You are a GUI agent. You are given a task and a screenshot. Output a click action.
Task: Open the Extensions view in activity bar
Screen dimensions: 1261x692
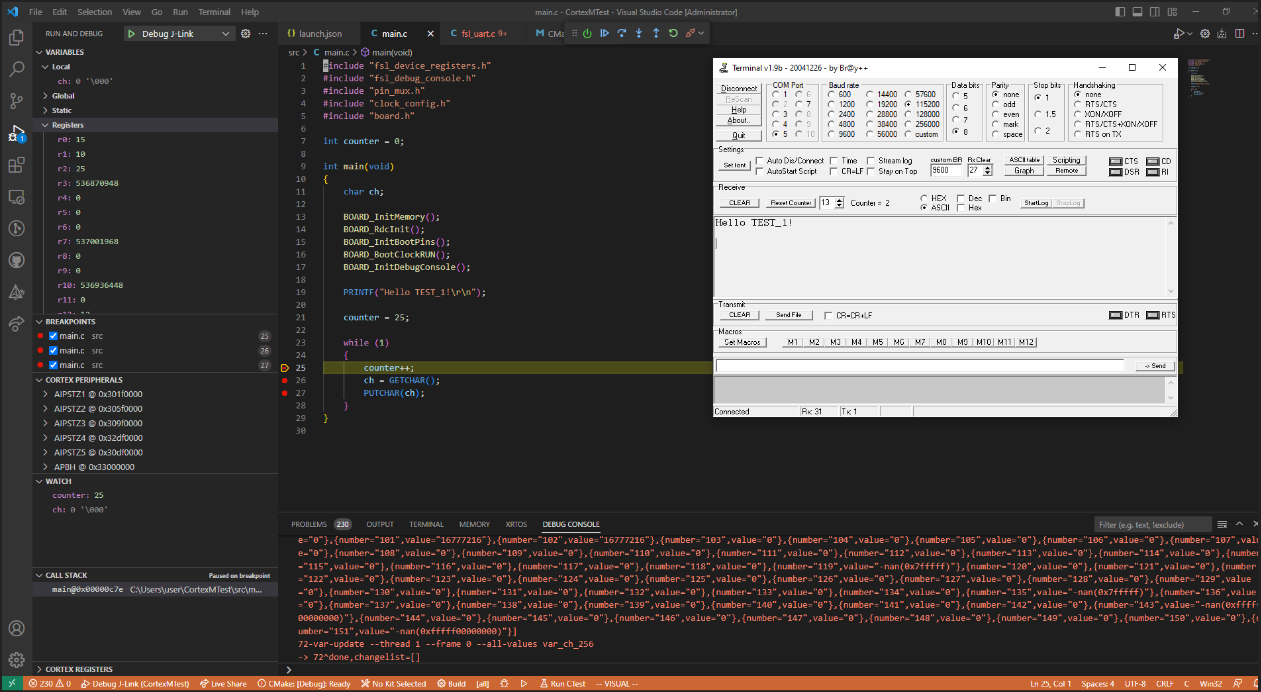pyautogui.click(x=16, y=165)
